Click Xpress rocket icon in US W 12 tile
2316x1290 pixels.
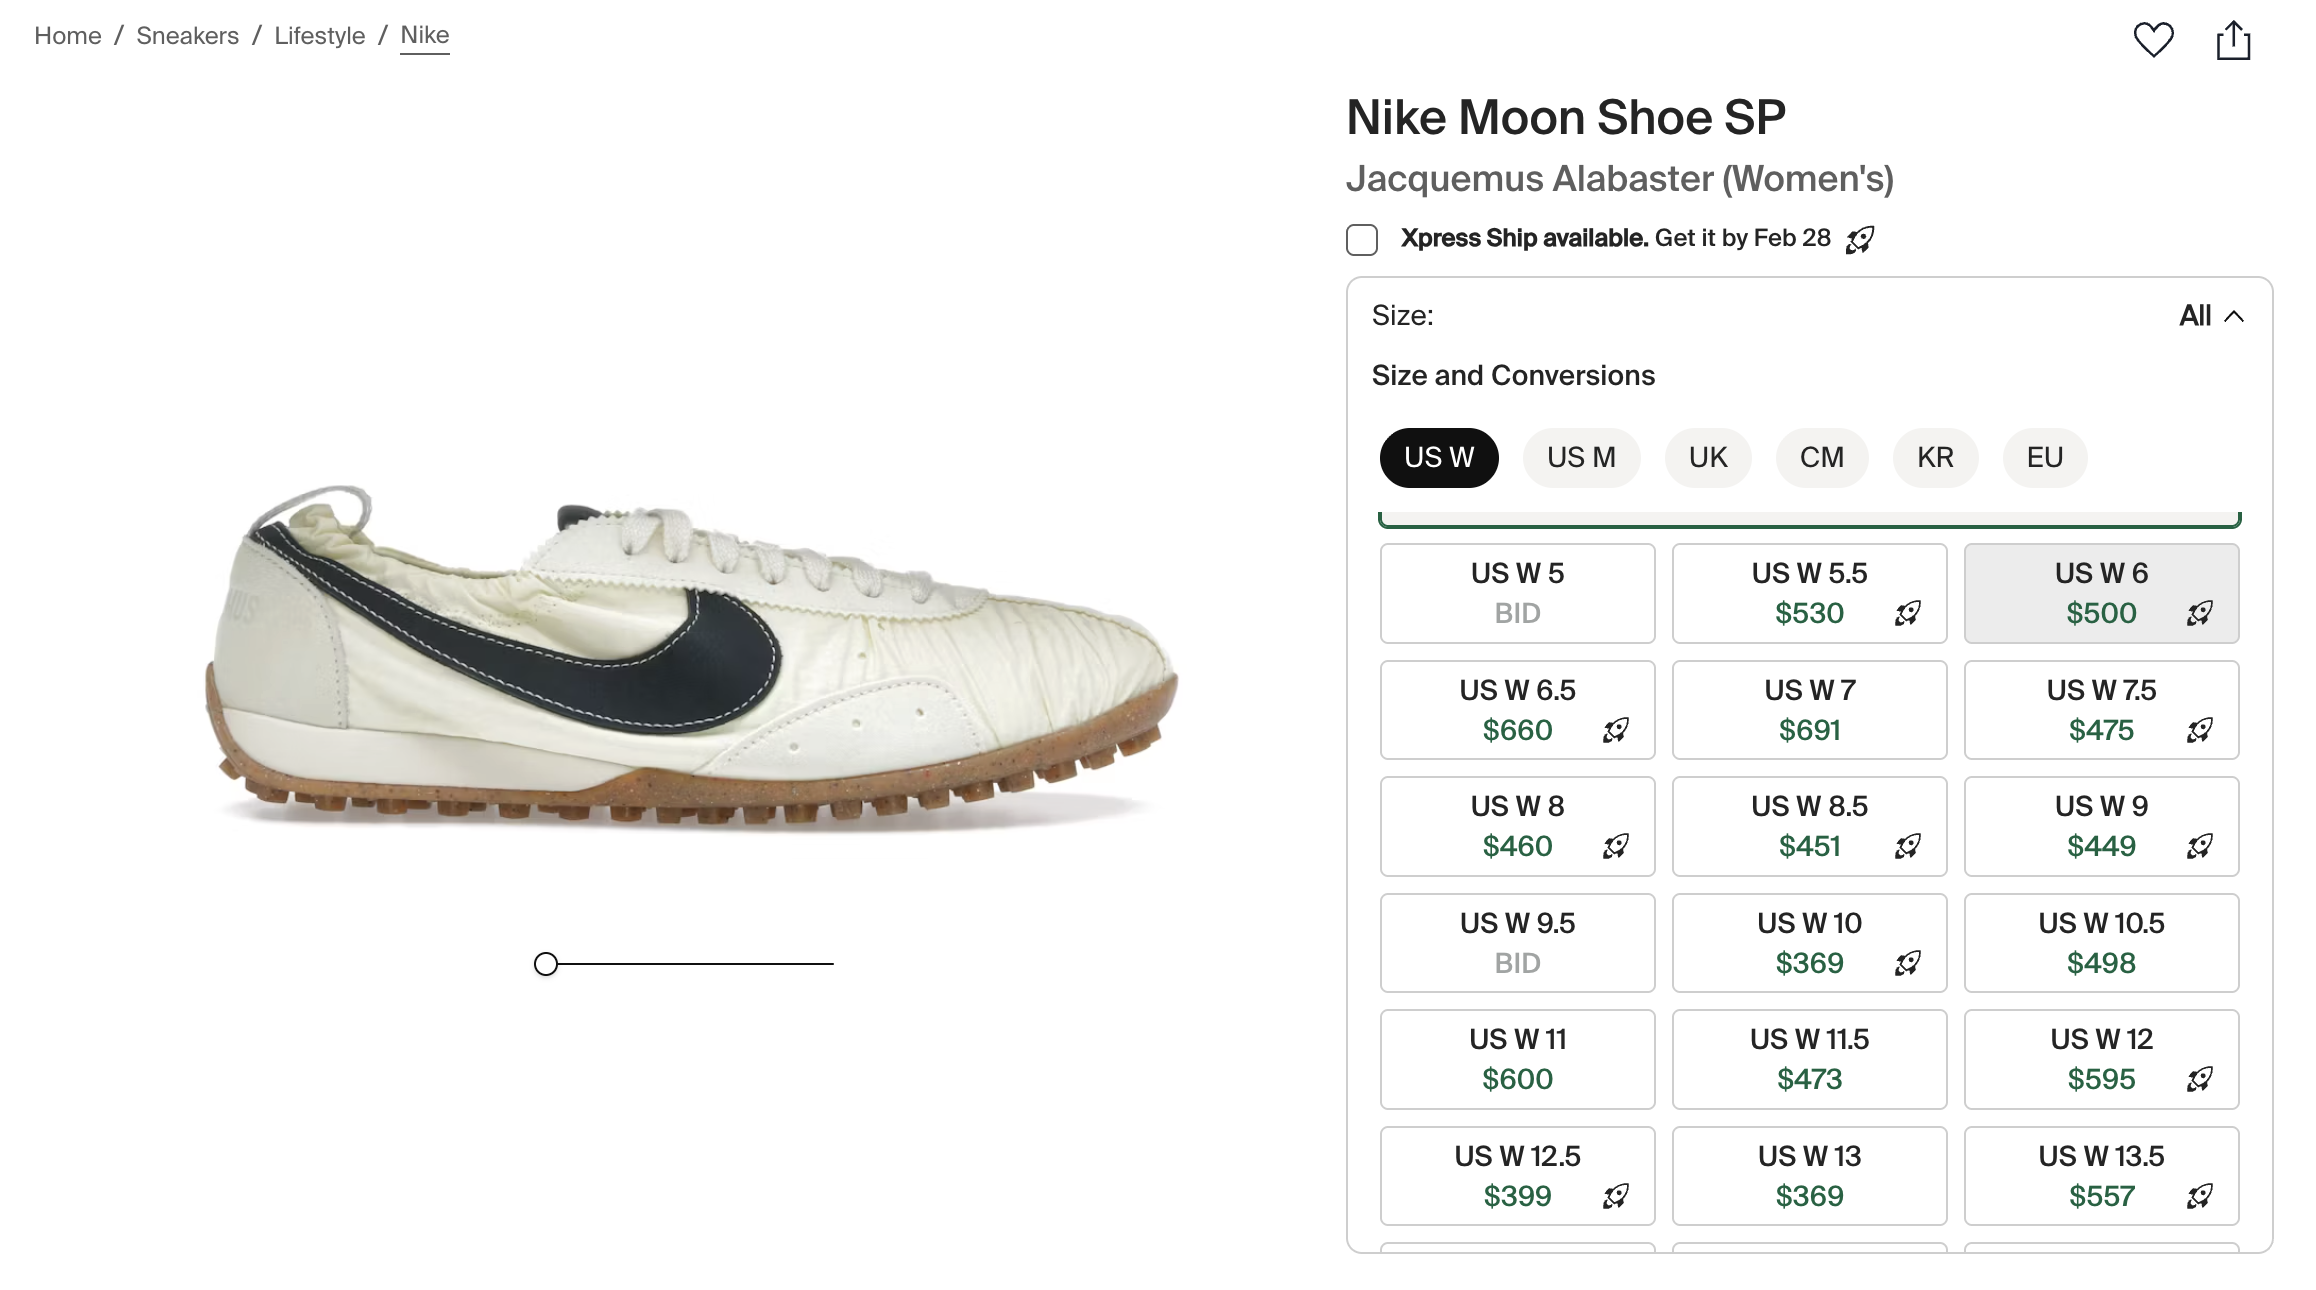click(2200, 1079)
